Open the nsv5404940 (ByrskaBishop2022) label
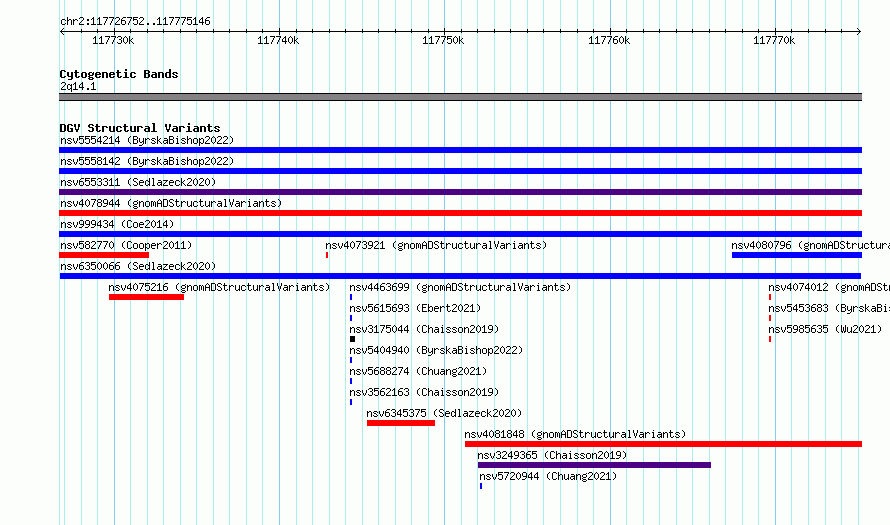The width and height of the screenshot is (890, 525). (436, 350)
